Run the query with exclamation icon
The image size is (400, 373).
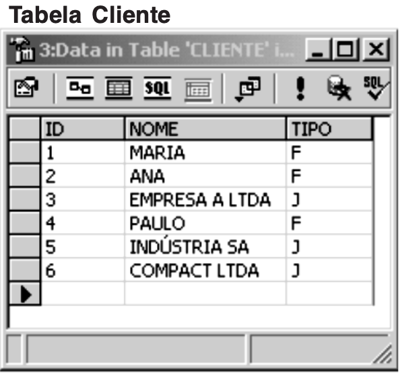point(300,88)
